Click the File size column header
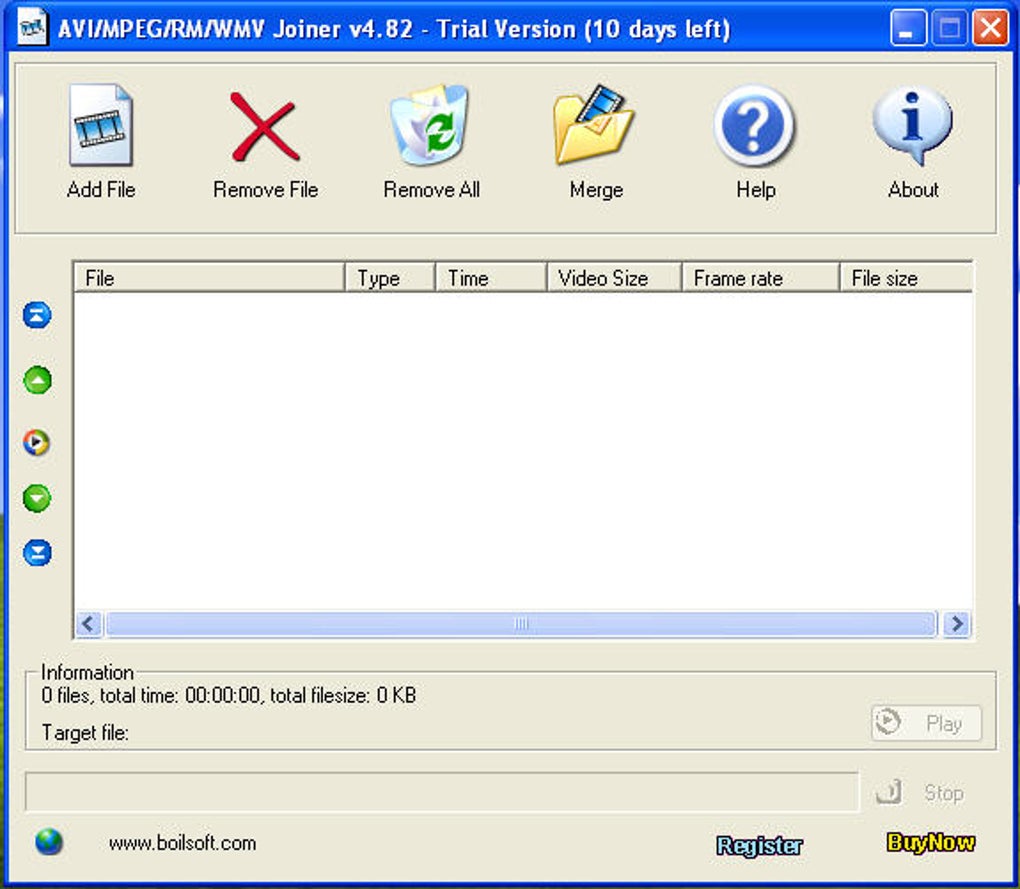Image resolution: width=1020 pixels, height=889 pixels. (x=906, y=278)
